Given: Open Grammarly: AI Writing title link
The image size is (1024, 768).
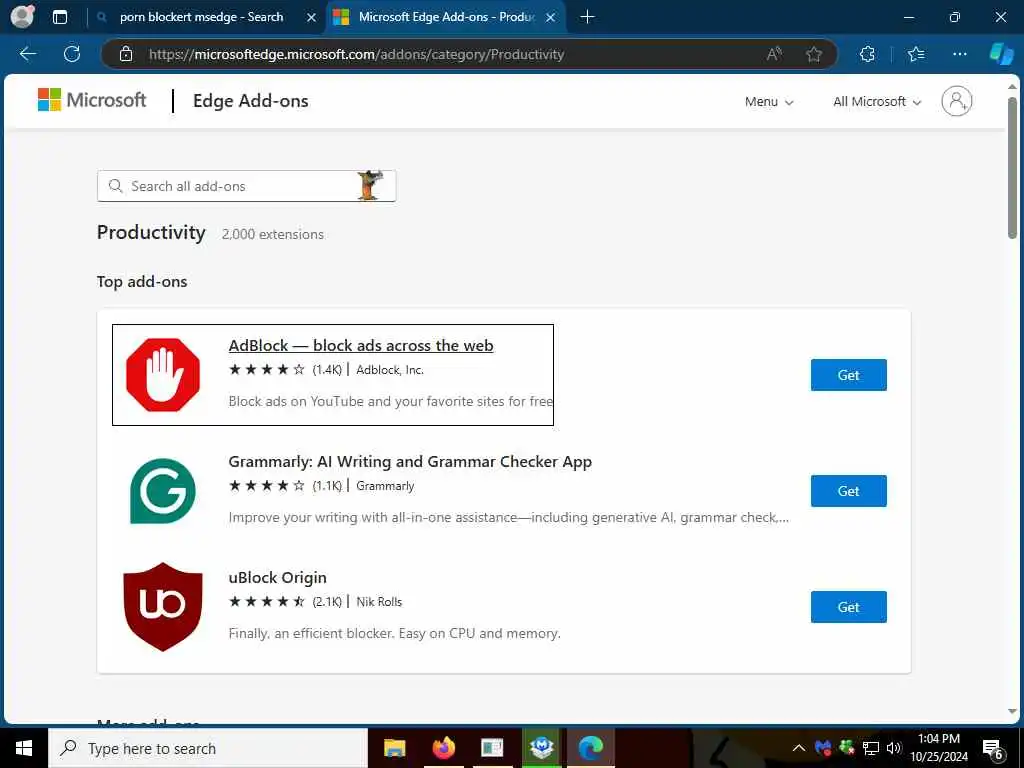Looking at the screenshot, I should [x=410, y=462].
